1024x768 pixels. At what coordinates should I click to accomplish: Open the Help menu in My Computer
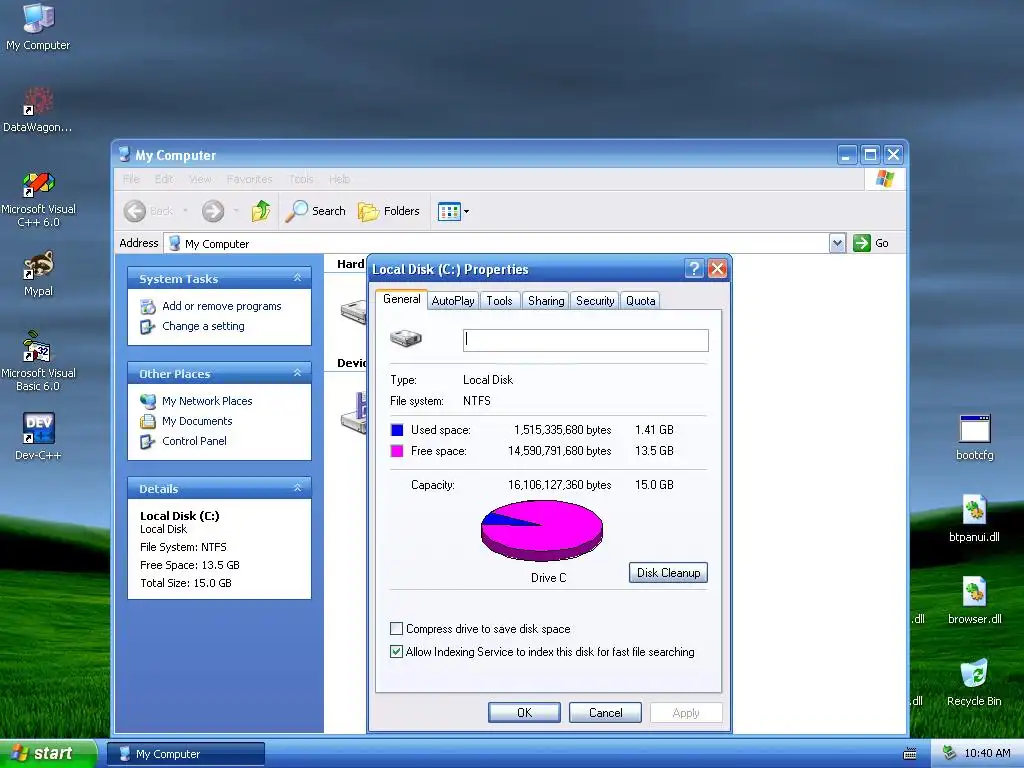[x=340, y=179]
